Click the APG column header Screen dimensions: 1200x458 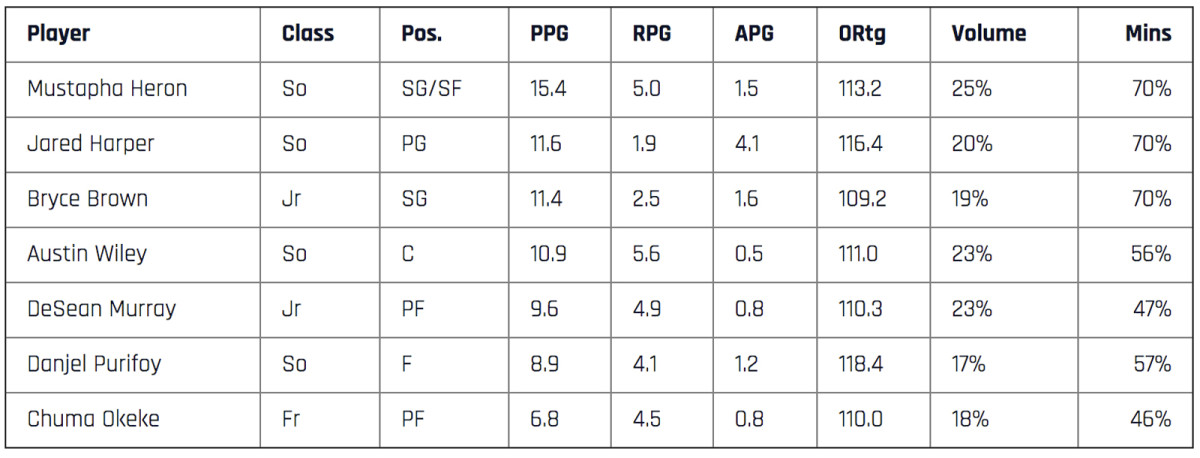tap(755, 33)
